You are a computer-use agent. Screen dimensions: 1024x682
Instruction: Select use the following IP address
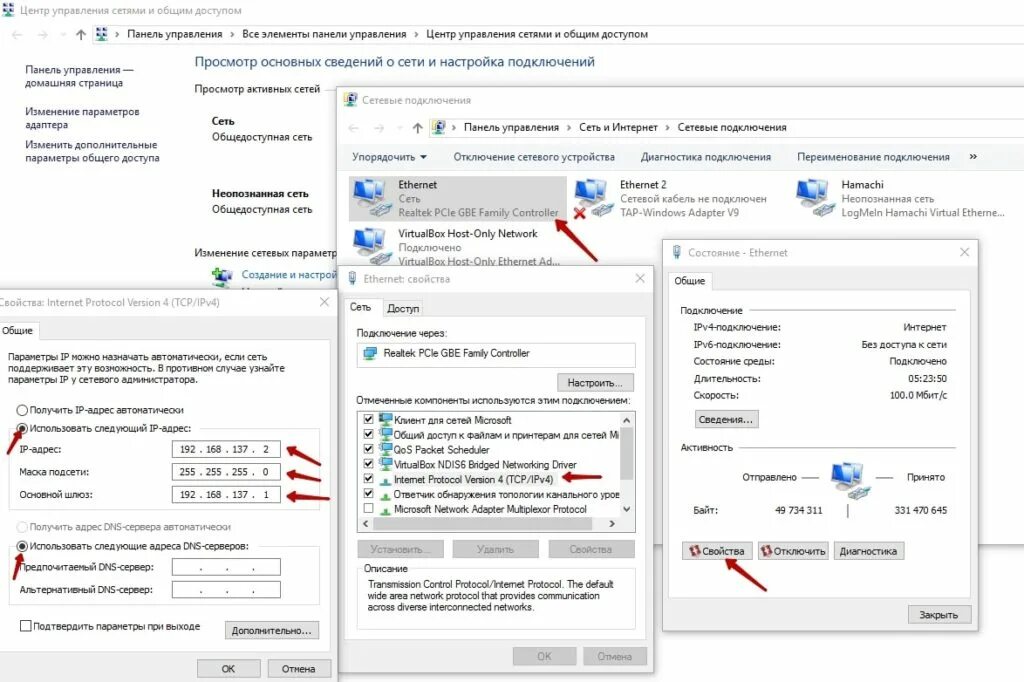(22, 429)
